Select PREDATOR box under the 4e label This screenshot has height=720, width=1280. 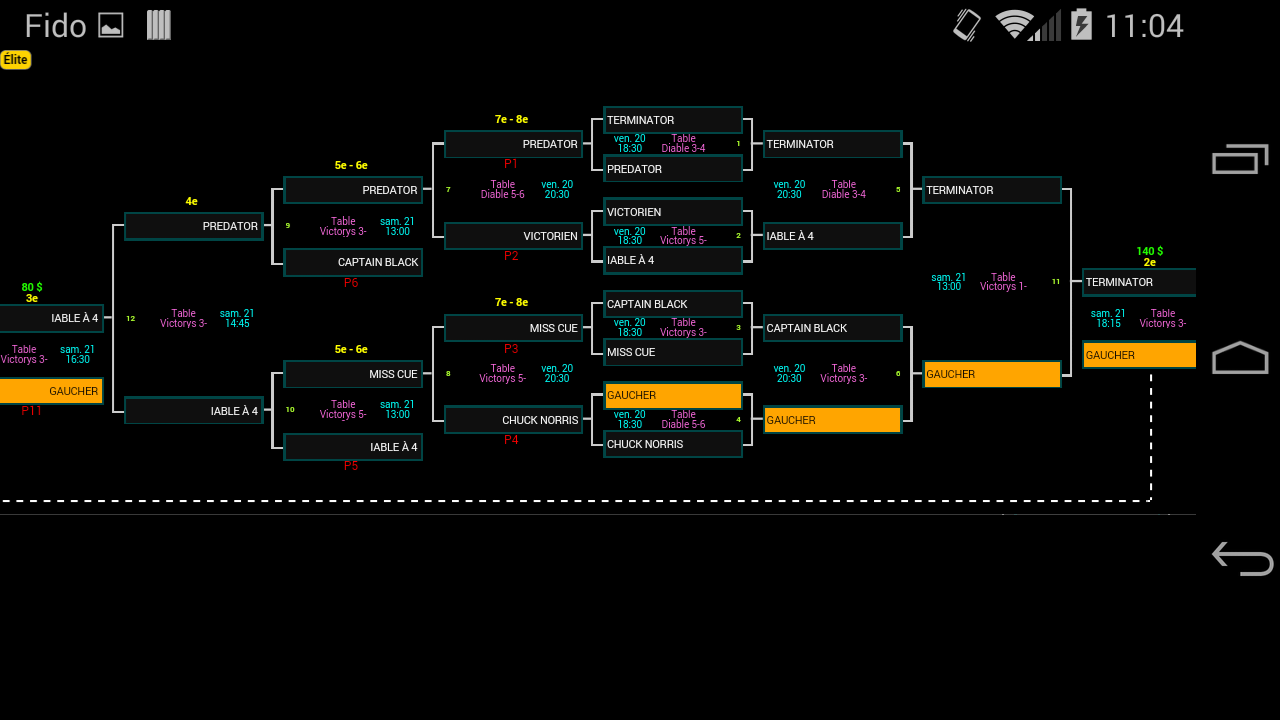click(194, 226)
